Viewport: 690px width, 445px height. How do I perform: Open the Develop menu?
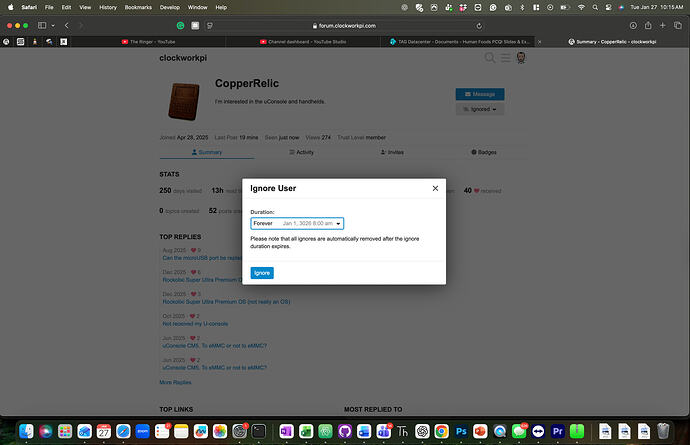tap(169, 7)
